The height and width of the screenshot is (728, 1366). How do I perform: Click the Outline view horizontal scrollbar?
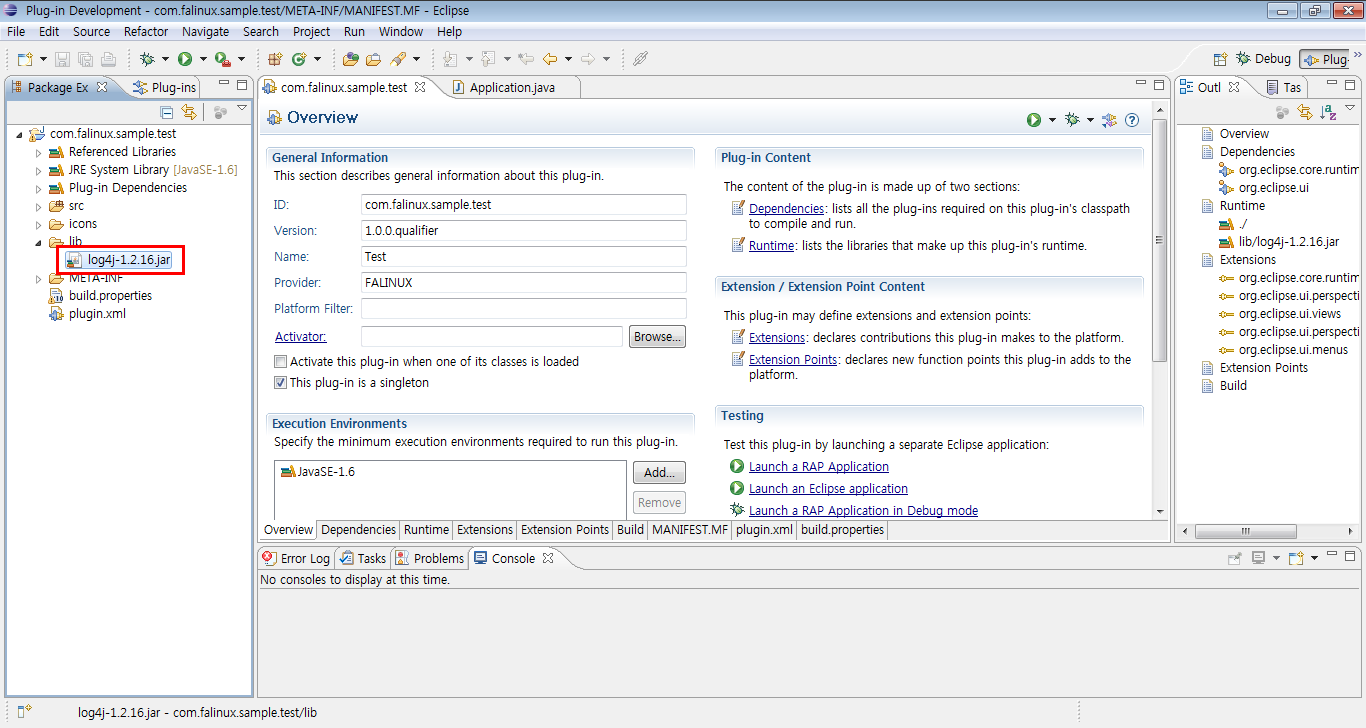click(1246, 531)
